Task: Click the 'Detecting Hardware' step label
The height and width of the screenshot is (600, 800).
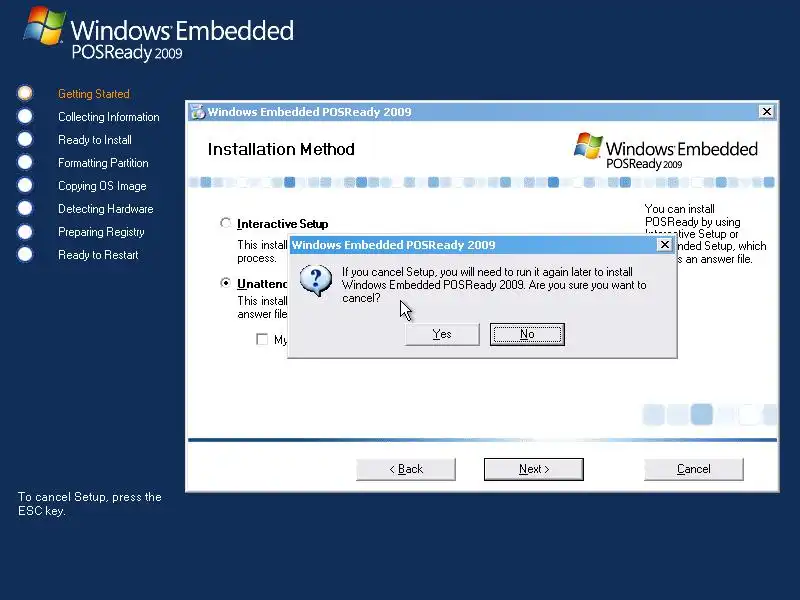Action: [106, 209]
